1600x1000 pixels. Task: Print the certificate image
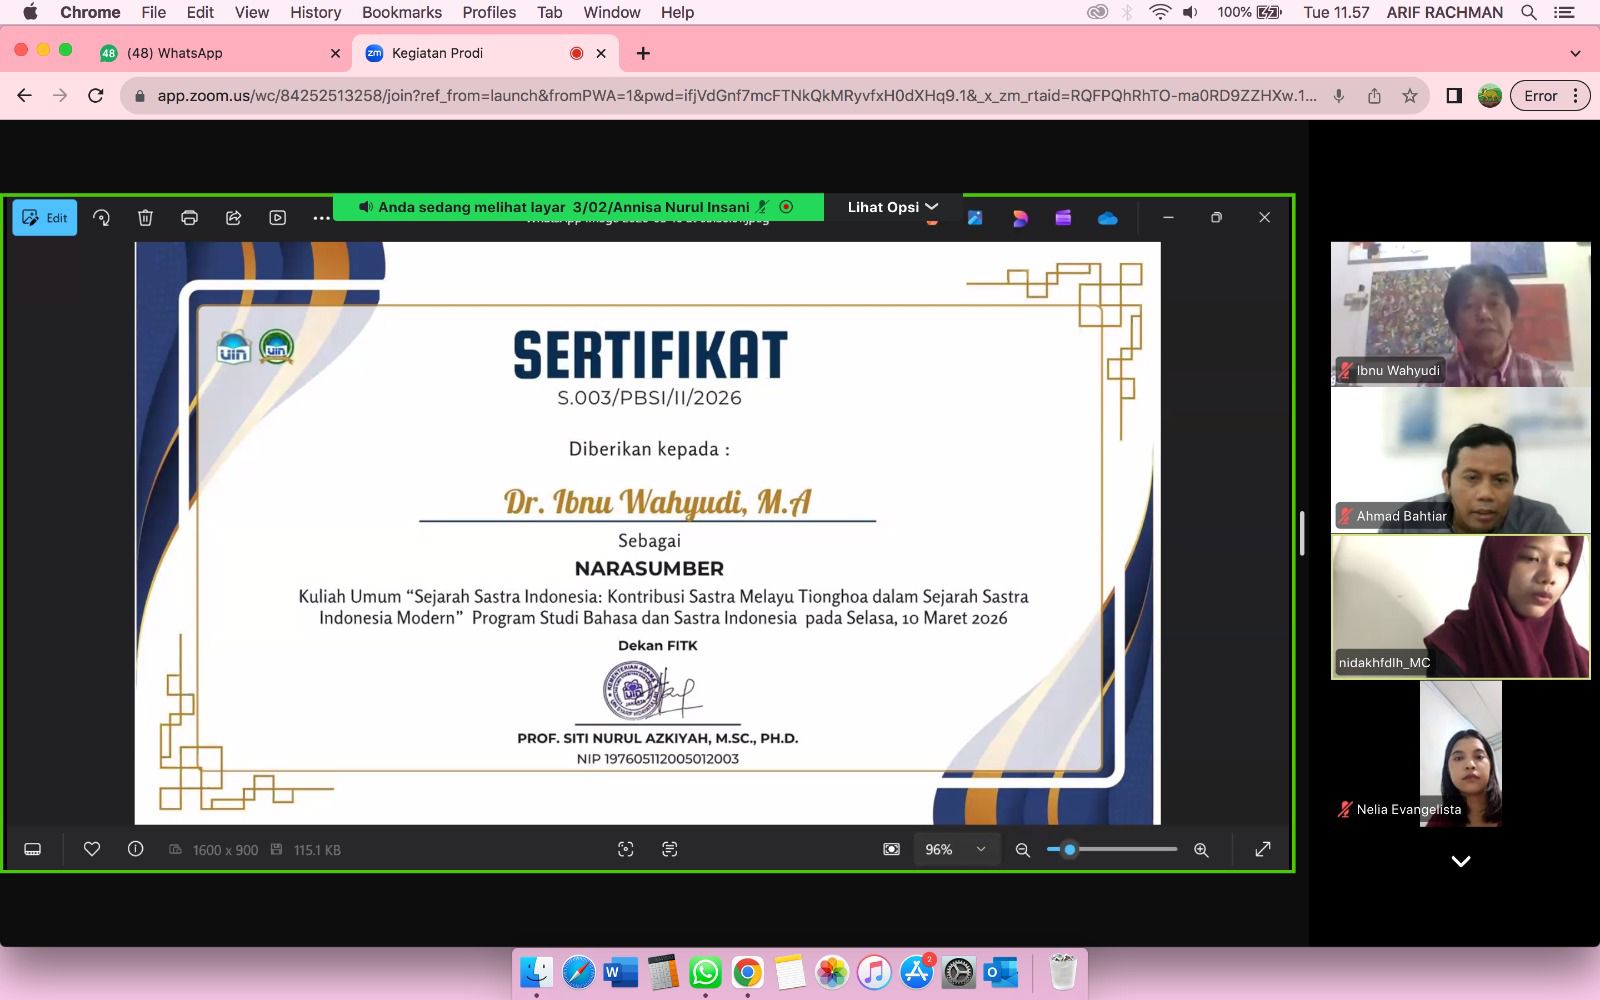pyautogui.click(x=189, y=218)
